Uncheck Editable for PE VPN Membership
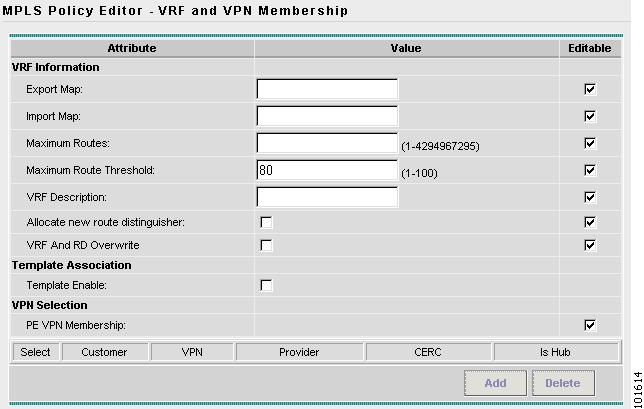Image resolution: width=644 pixels, height=409 pixels. click(590, 325)
